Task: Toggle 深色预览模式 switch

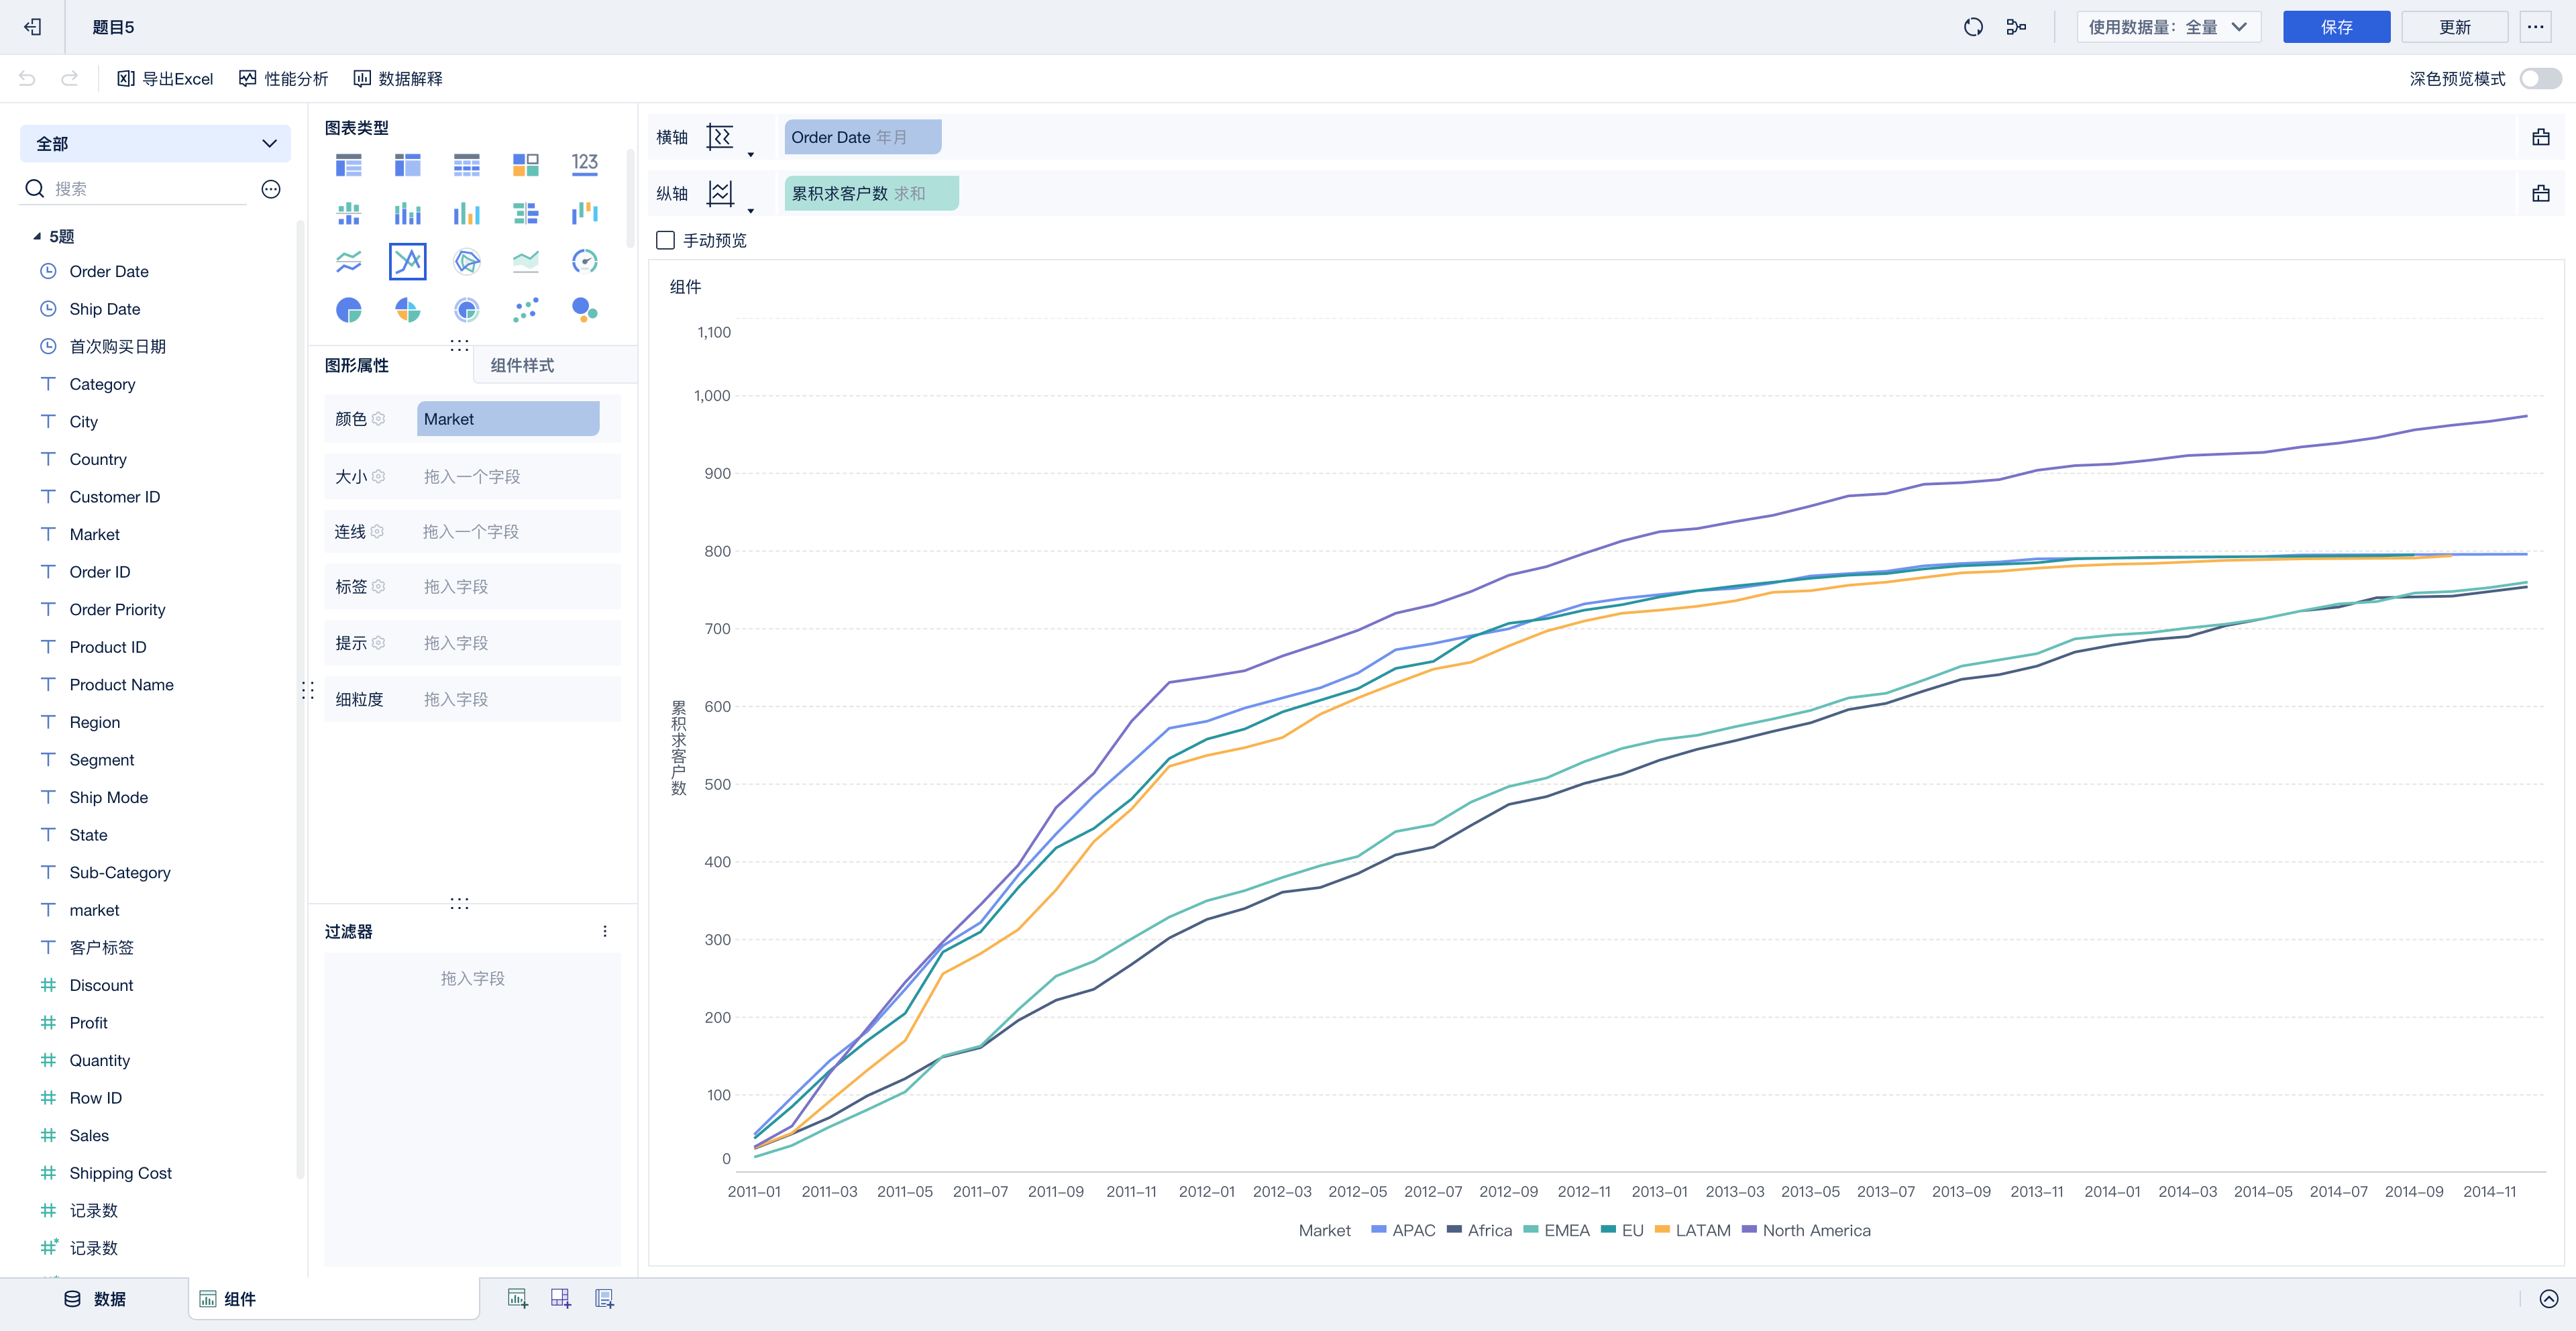Action: tap(2540, 79)
